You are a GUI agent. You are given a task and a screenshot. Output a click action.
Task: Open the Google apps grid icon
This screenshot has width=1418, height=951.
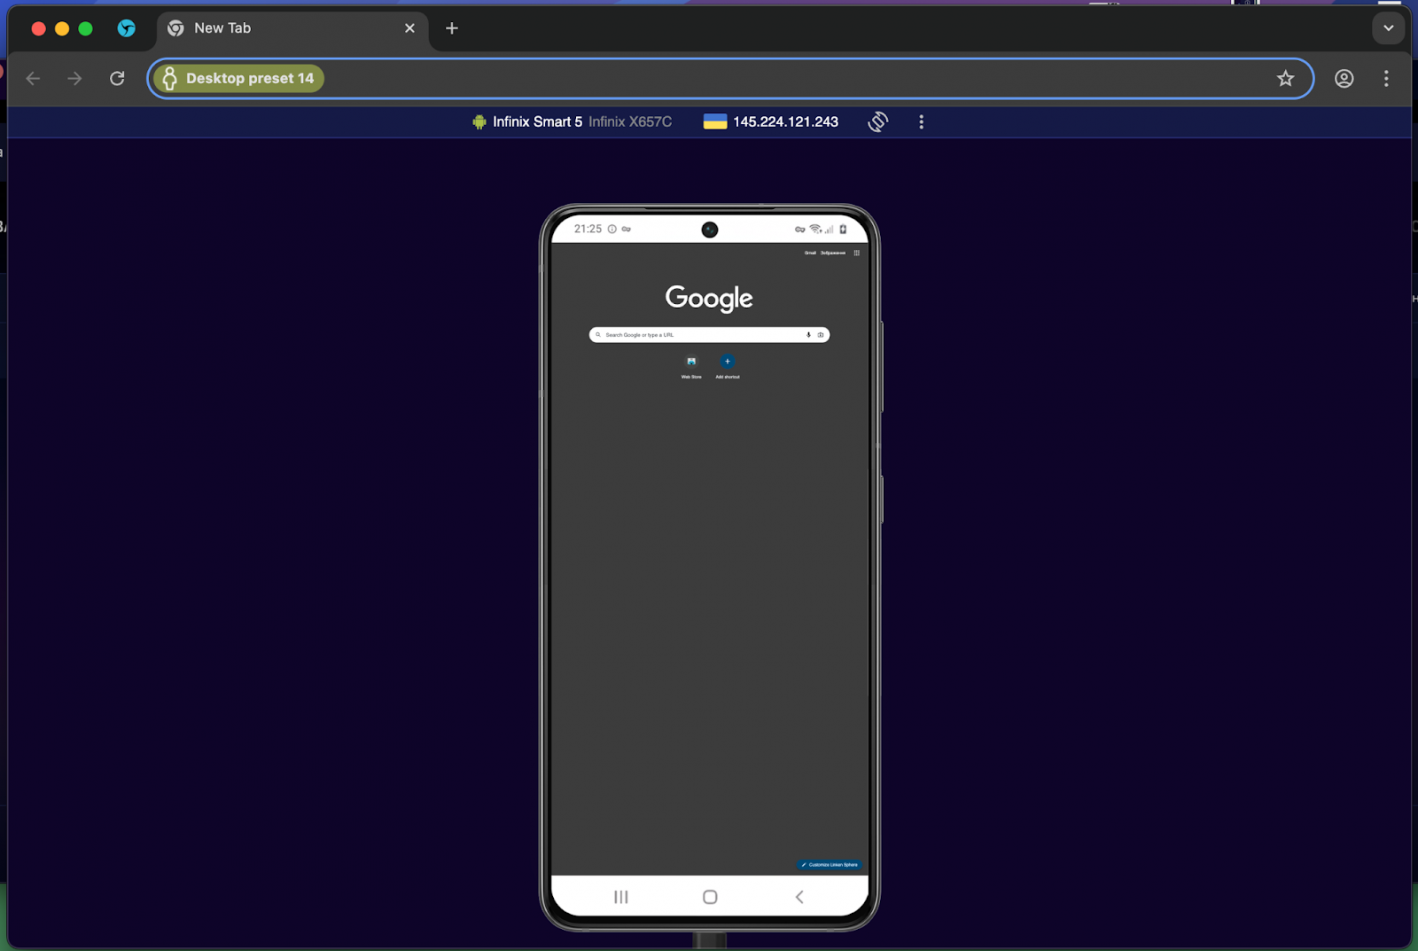pos(857,253)
